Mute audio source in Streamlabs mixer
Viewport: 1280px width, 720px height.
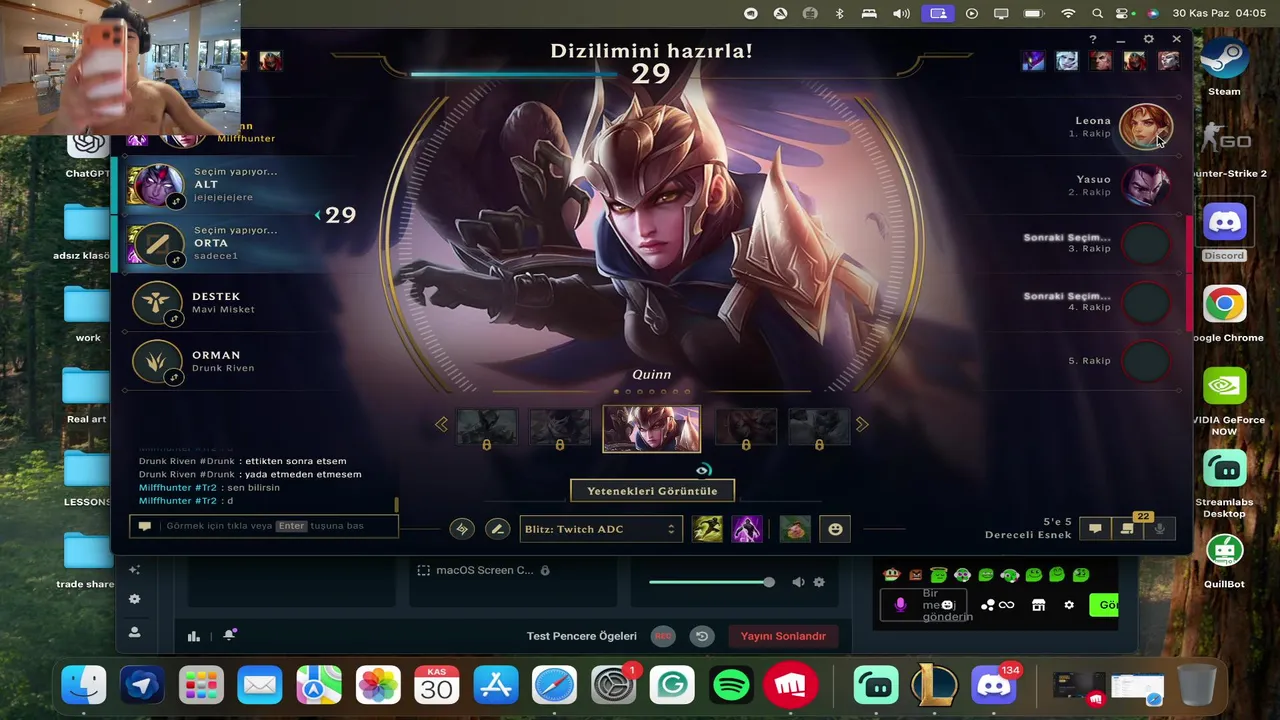coord(798,582)
